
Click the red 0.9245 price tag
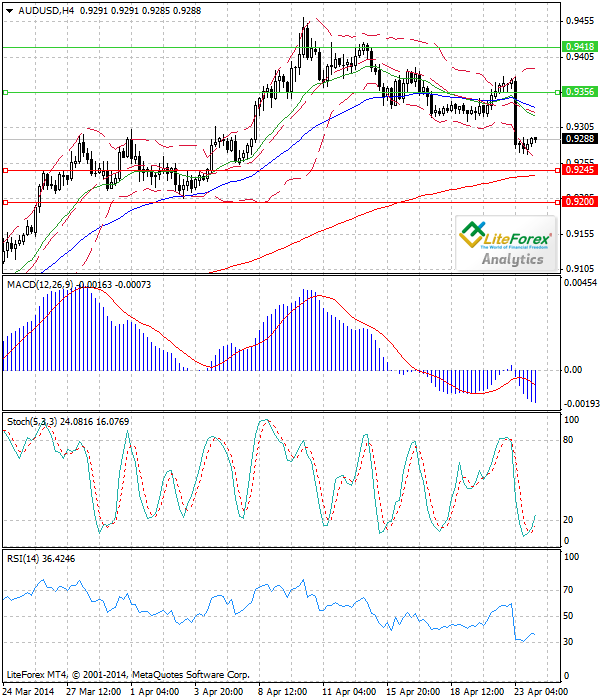tap(580, 170)
